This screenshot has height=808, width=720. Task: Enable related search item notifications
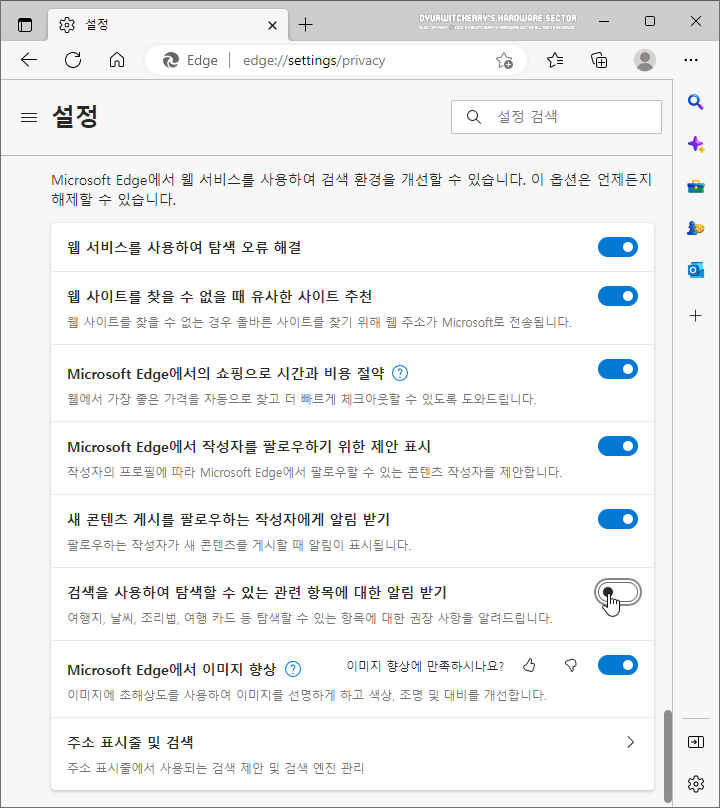(x=618, y=592)
